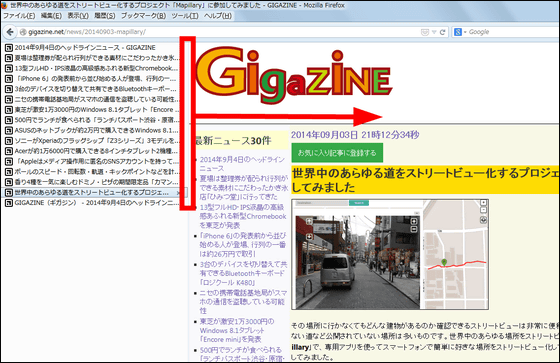The height and width of the screenshot is (363, 560).
Task: Go back with the Back arrow button
Action: tap(10, 32)
